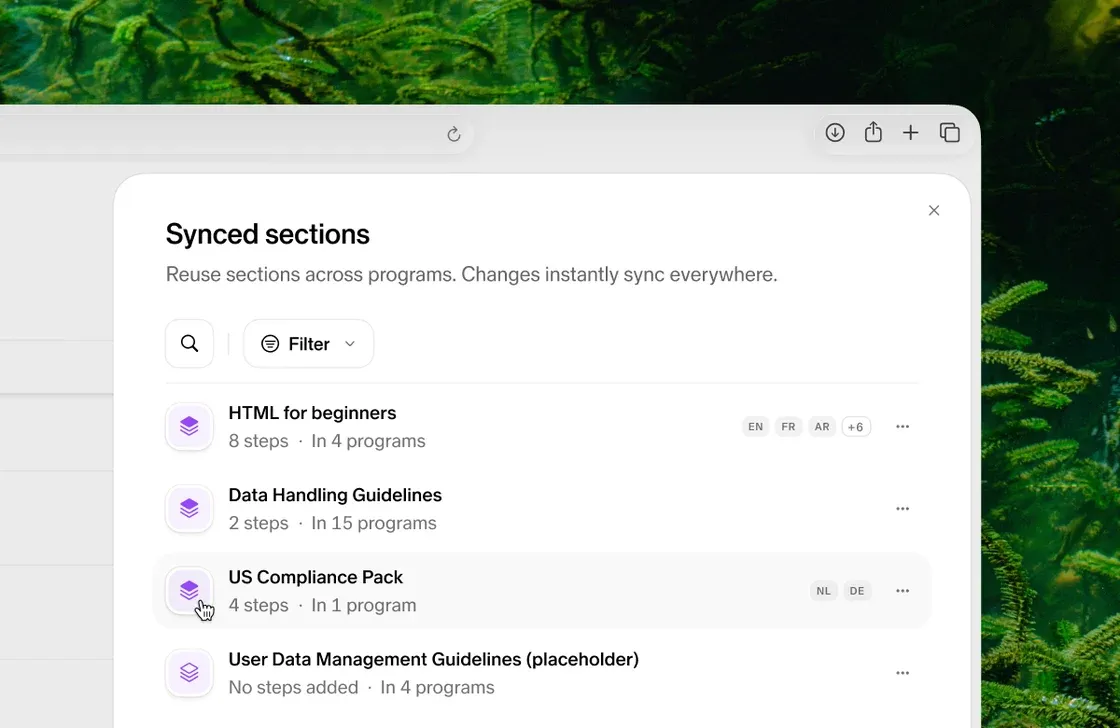The height and width of the screenshot is (728, 1120).
Task: Open search with the magnifier icon
Action: point(189,344)
